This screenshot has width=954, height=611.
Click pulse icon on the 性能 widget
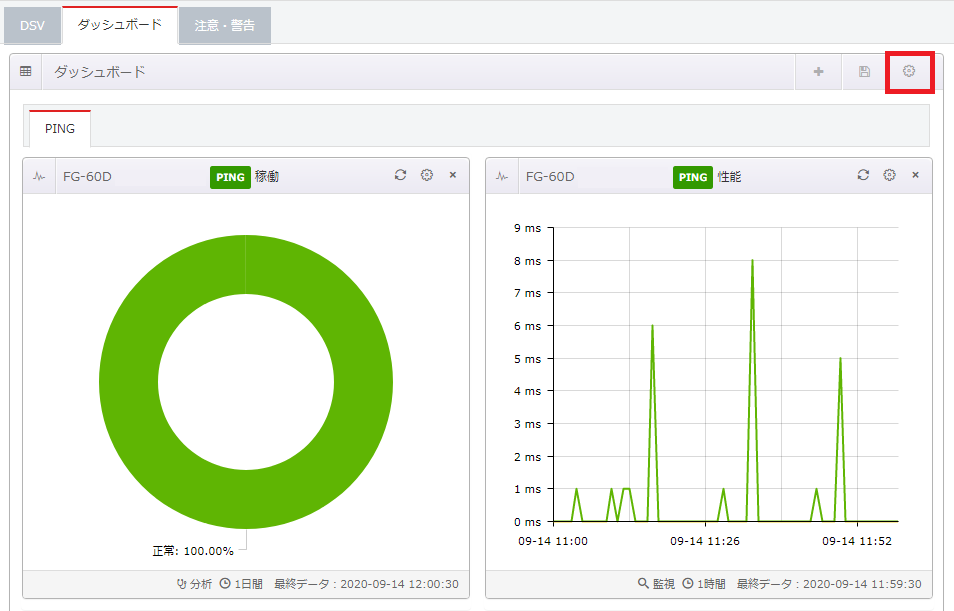[502, 177]
